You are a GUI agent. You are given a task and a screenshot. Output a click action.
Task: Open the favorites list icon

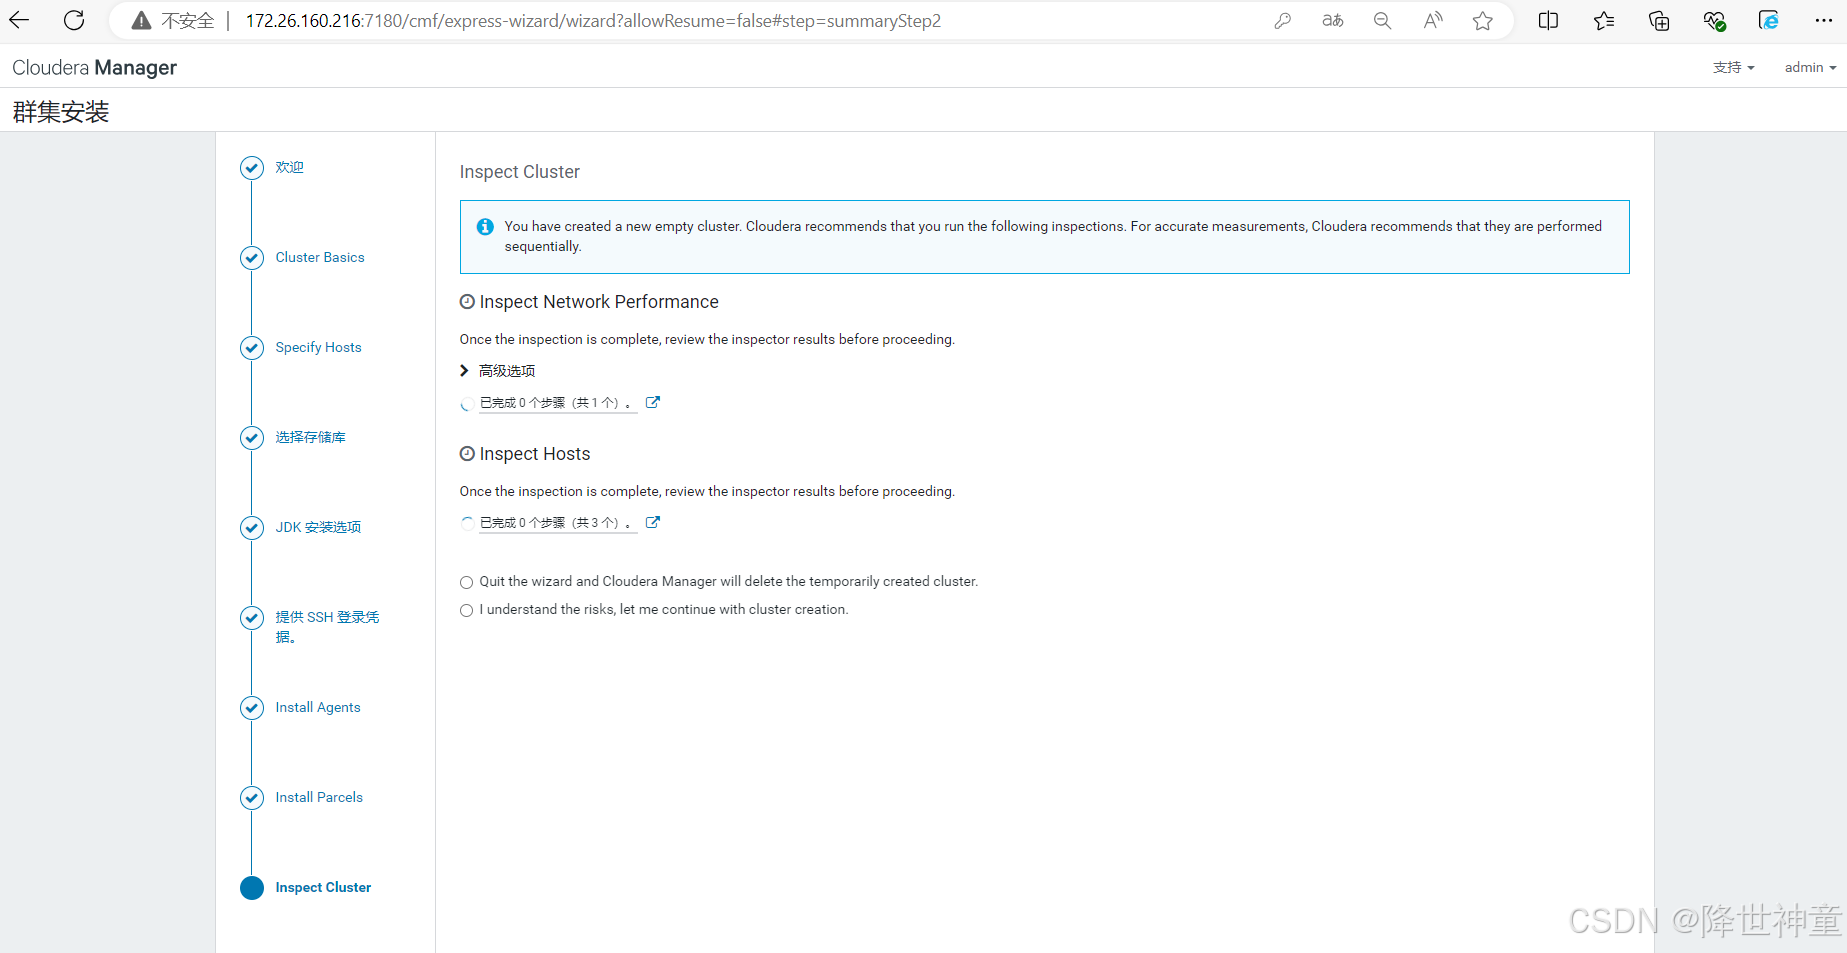1604,21
